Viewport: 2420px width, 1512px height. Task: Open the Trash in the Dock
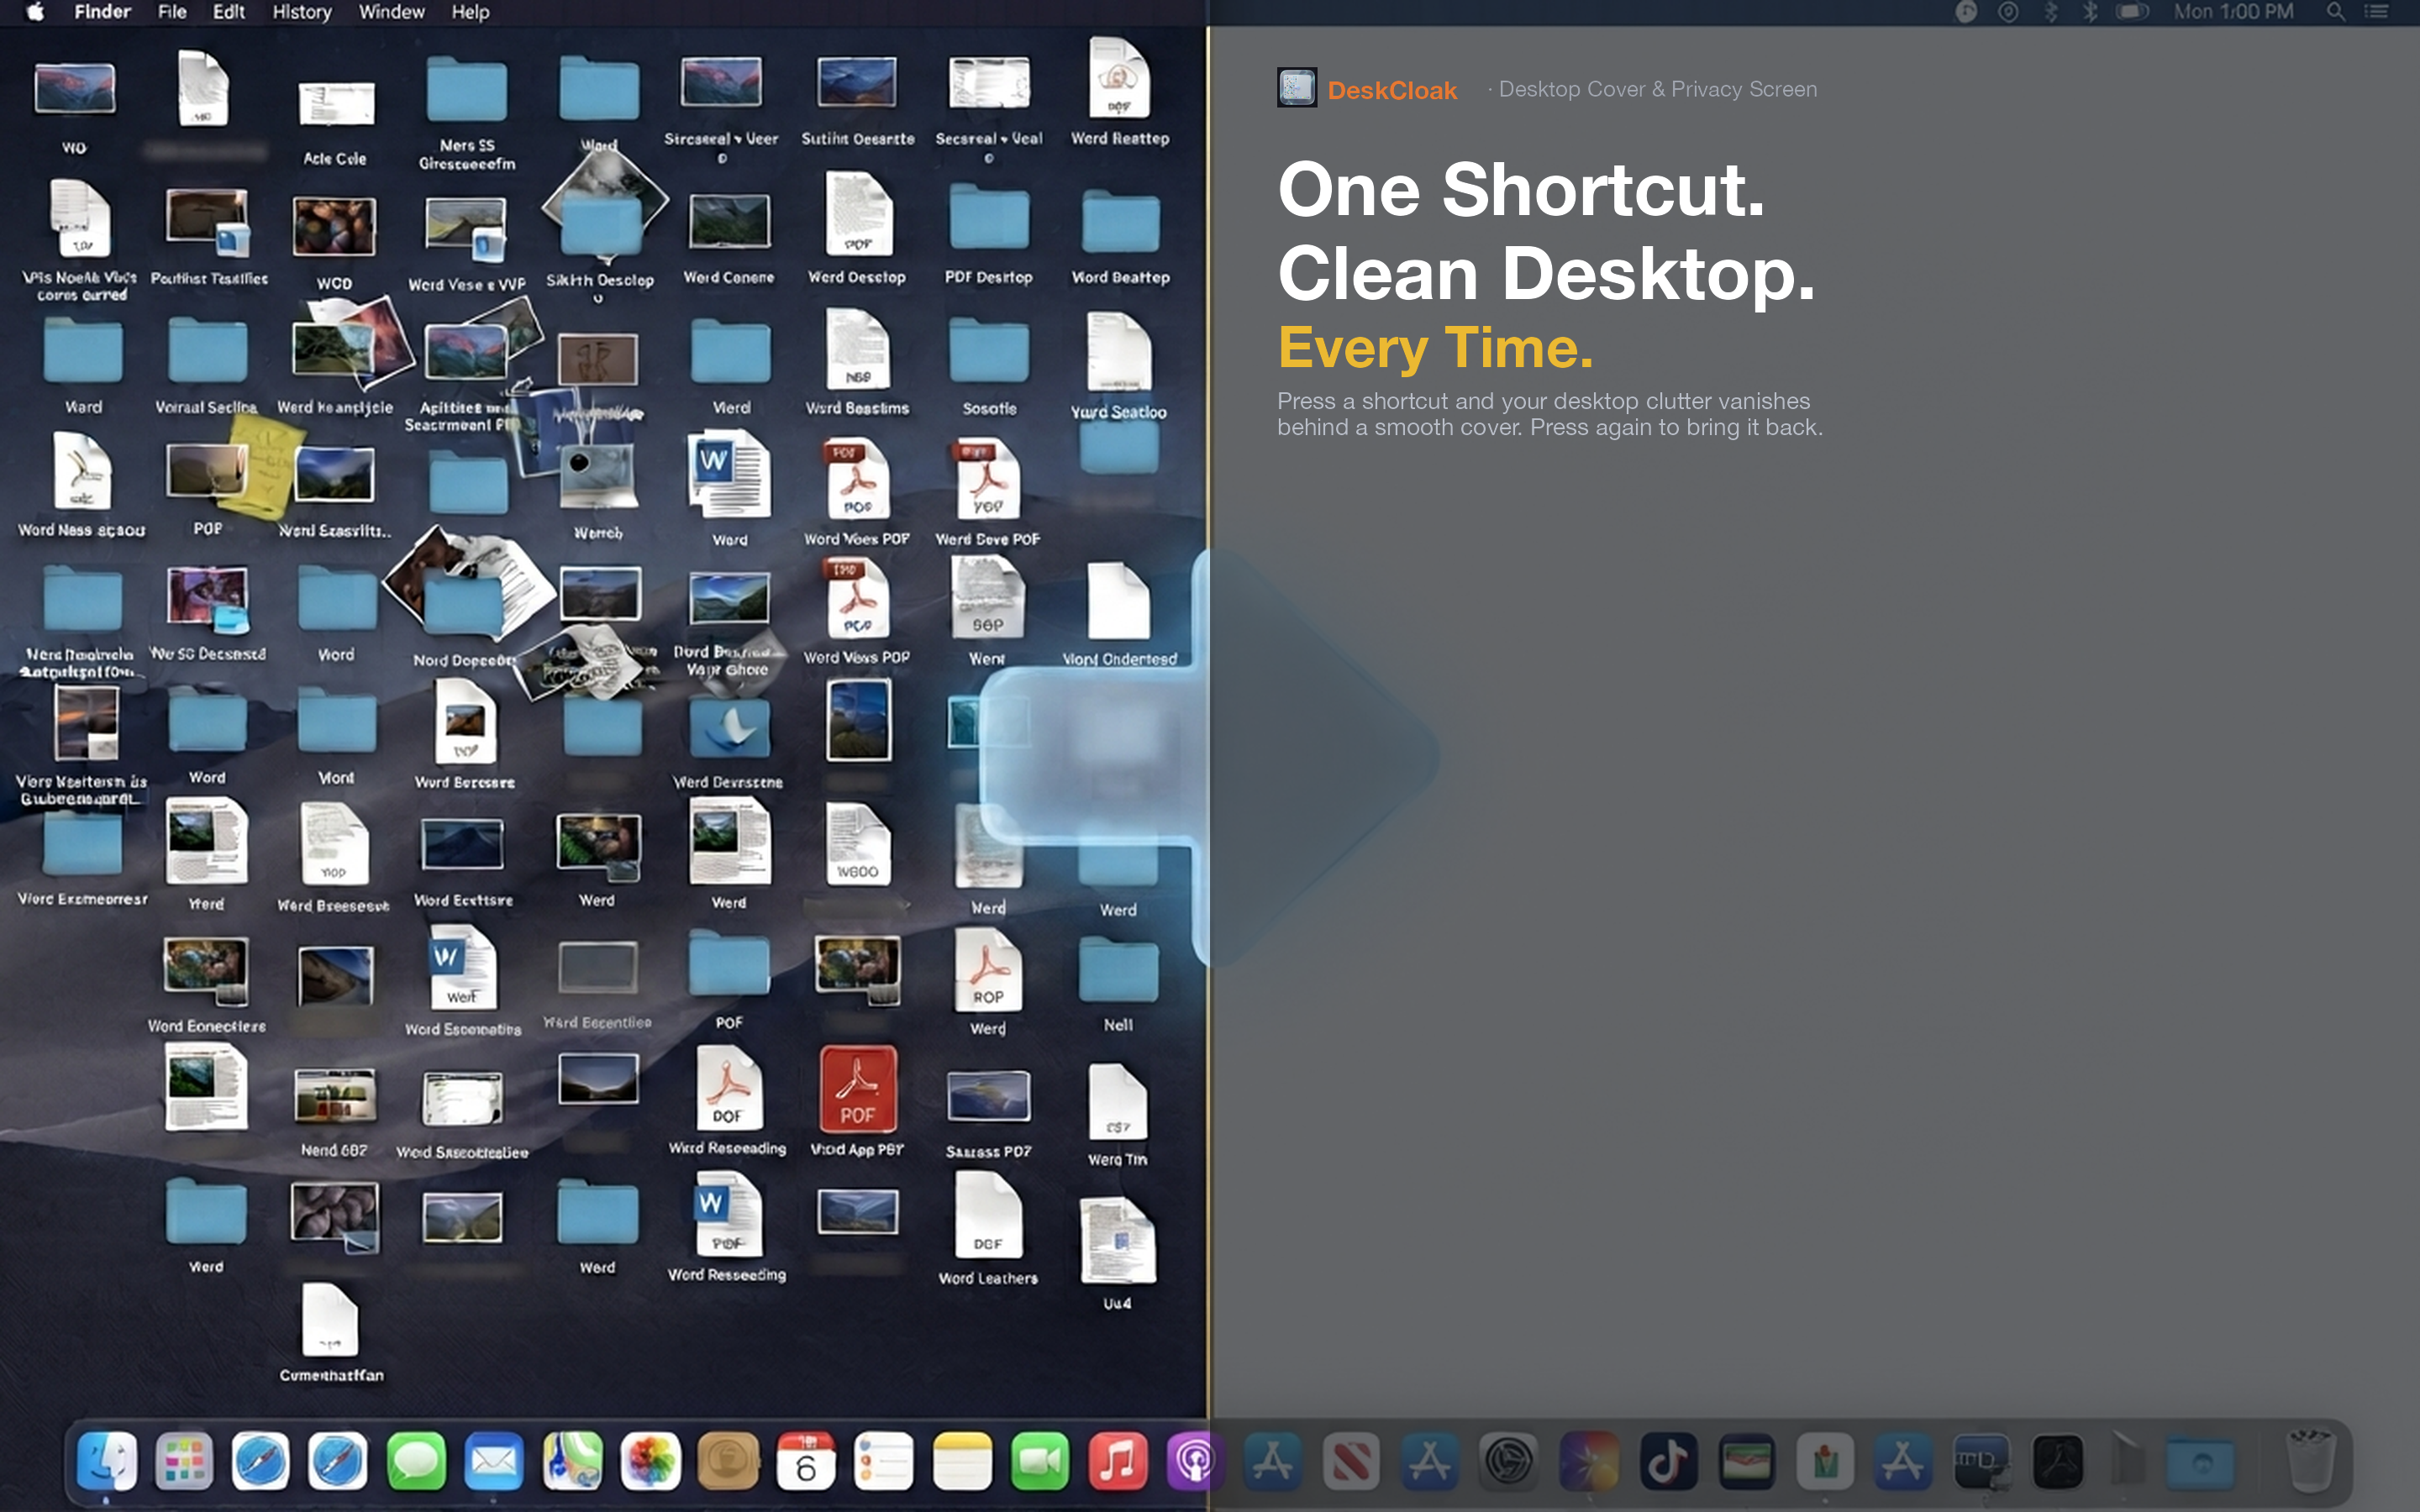click(x=2311, y=1459)
